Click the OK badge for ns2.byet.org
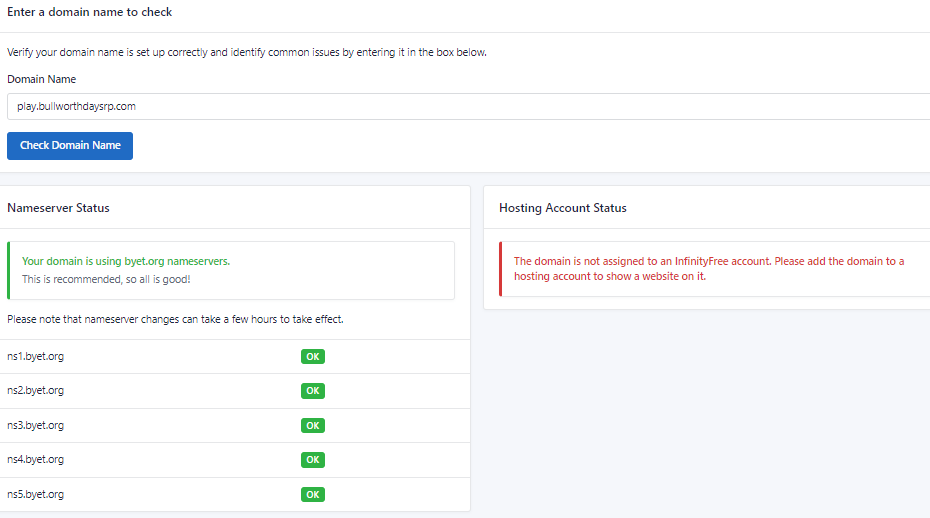This screenshot has height=518, width=930. (x=313, y=391)
